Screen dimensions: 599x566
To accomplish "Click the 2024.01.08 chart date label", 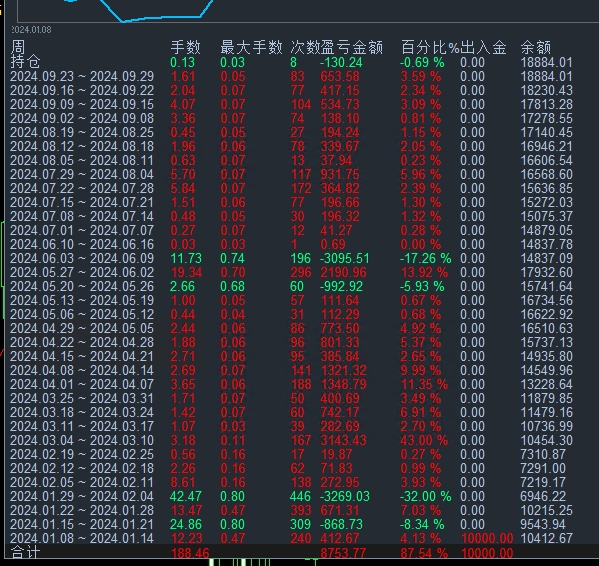I will (x=31, y=30).
